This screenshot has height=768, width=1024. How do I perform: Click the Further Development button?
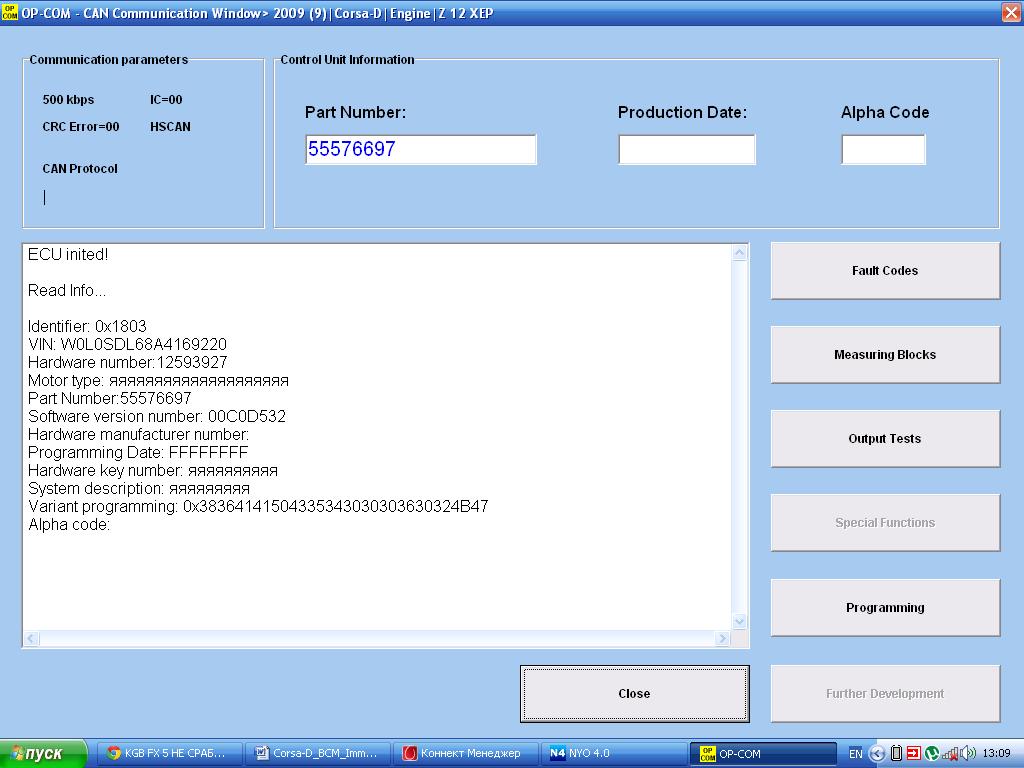pos(885,694)
